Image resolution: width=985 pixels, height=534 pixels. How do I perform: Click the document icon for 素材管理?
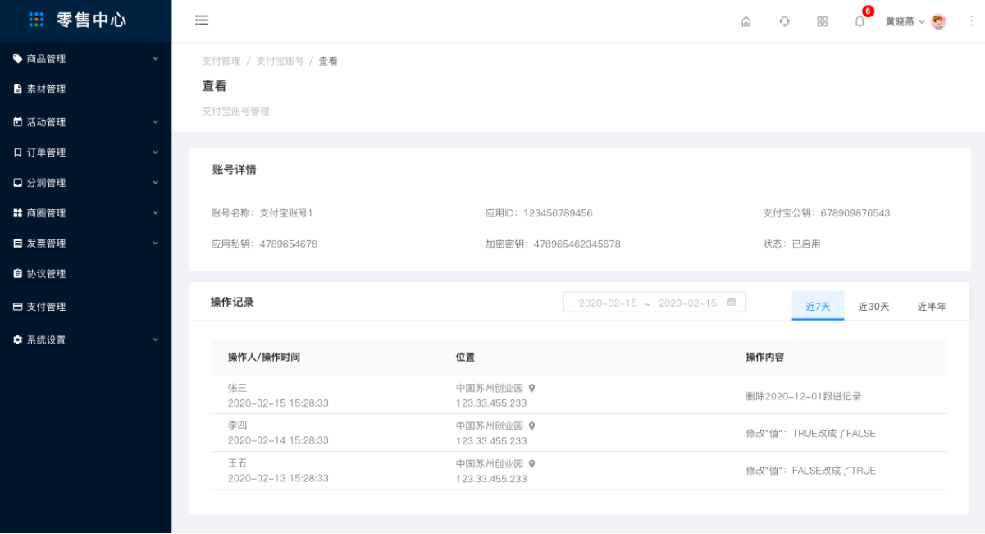point(18,89)
